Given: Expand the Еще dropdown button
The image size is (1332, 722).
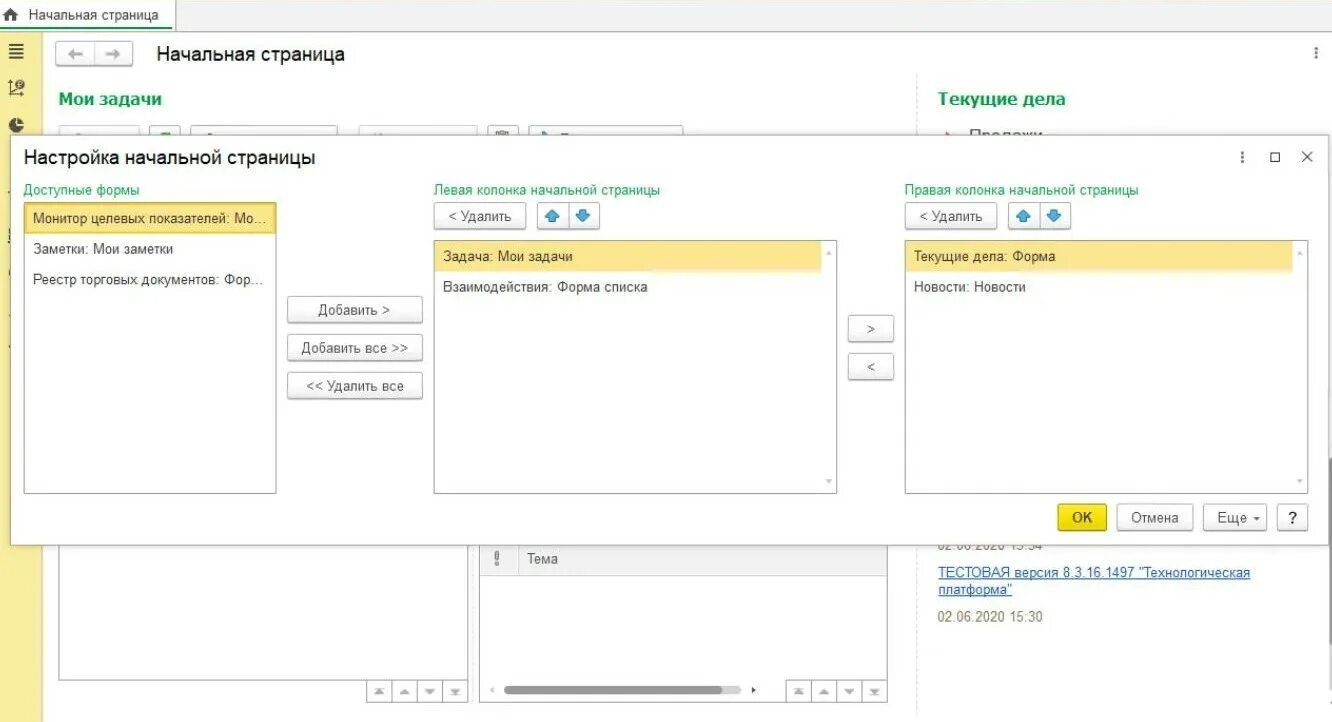Looking at the screenshot, I should point(1235,517).
